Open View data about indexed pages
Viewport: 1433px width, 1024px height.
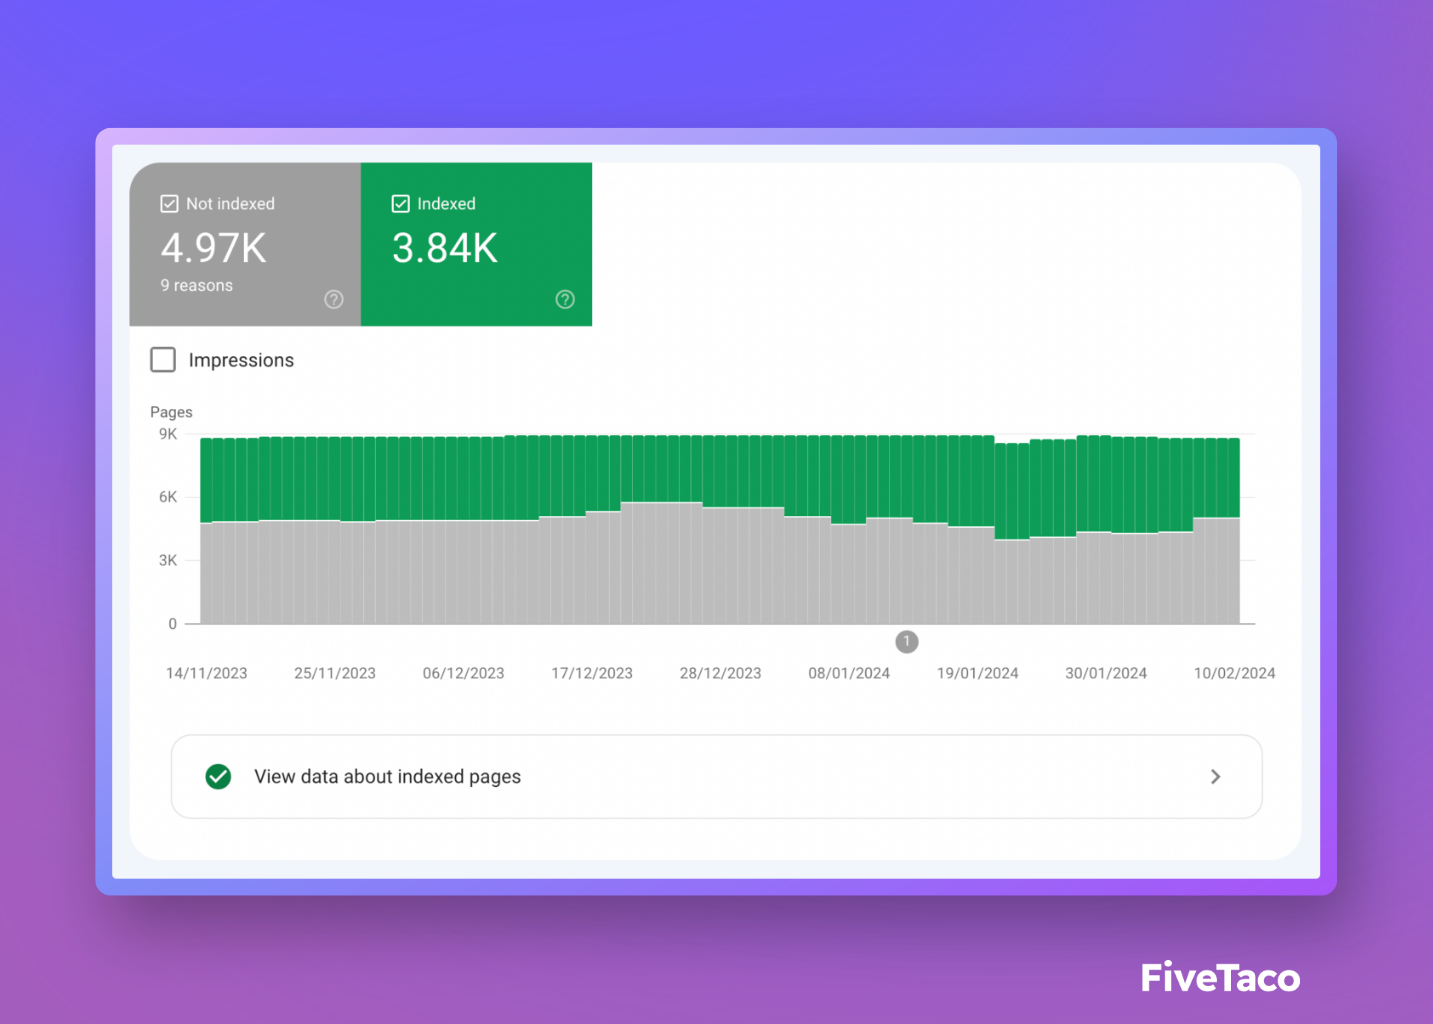point(716,777)
